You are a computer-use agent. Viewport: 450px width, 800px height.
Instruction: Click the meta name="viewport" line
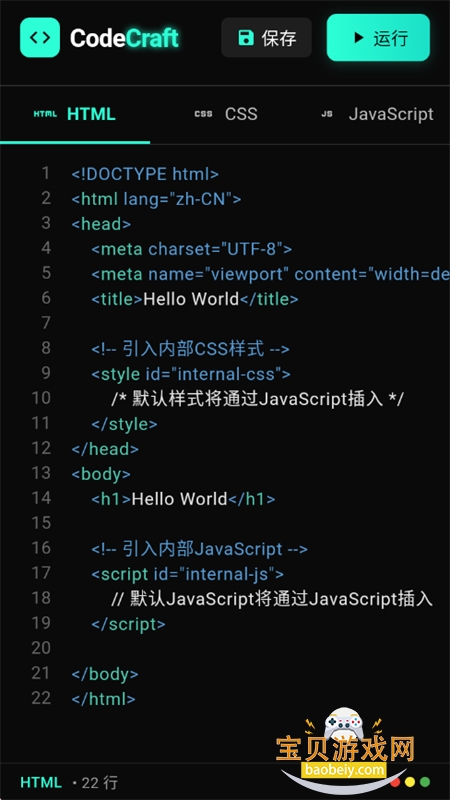click(270, 274)
